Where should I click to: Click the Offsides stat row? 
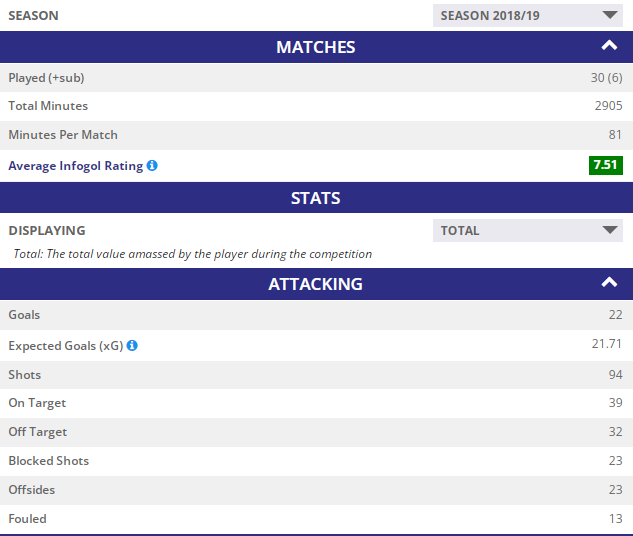pos(316,490)
